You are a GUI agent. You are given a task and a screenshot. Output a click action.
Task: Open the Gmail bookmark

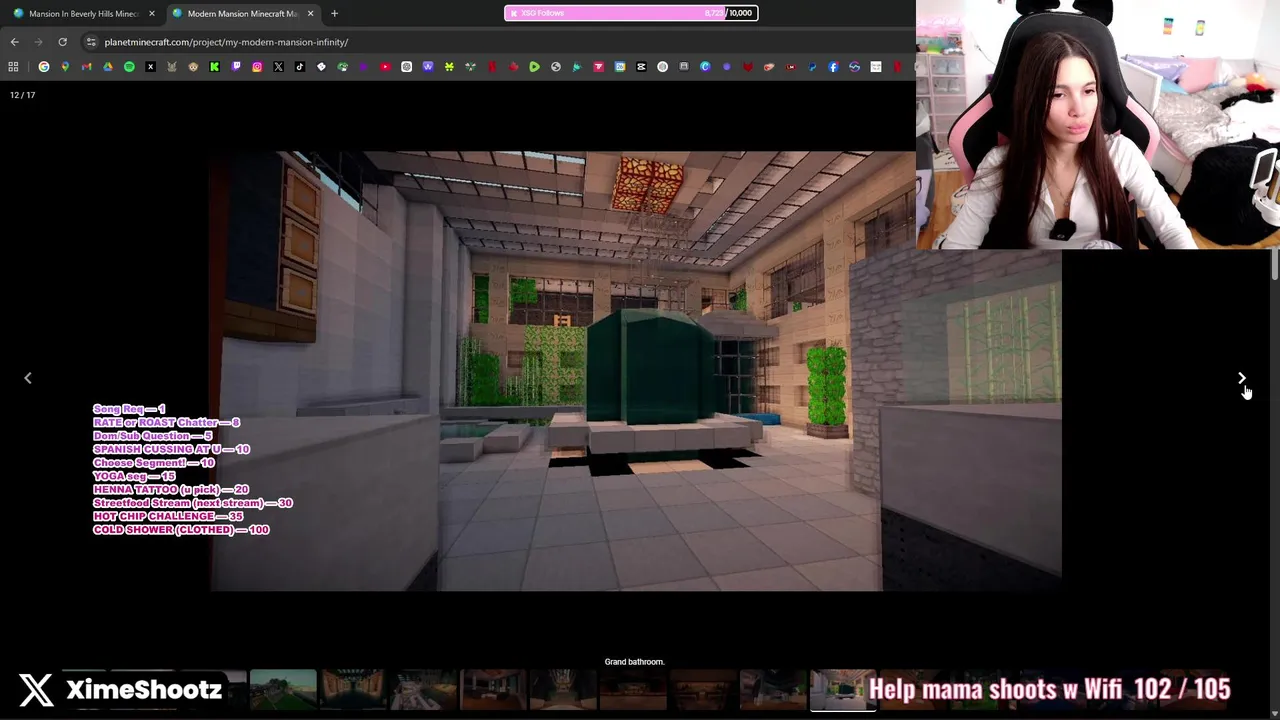pos(86,67)
